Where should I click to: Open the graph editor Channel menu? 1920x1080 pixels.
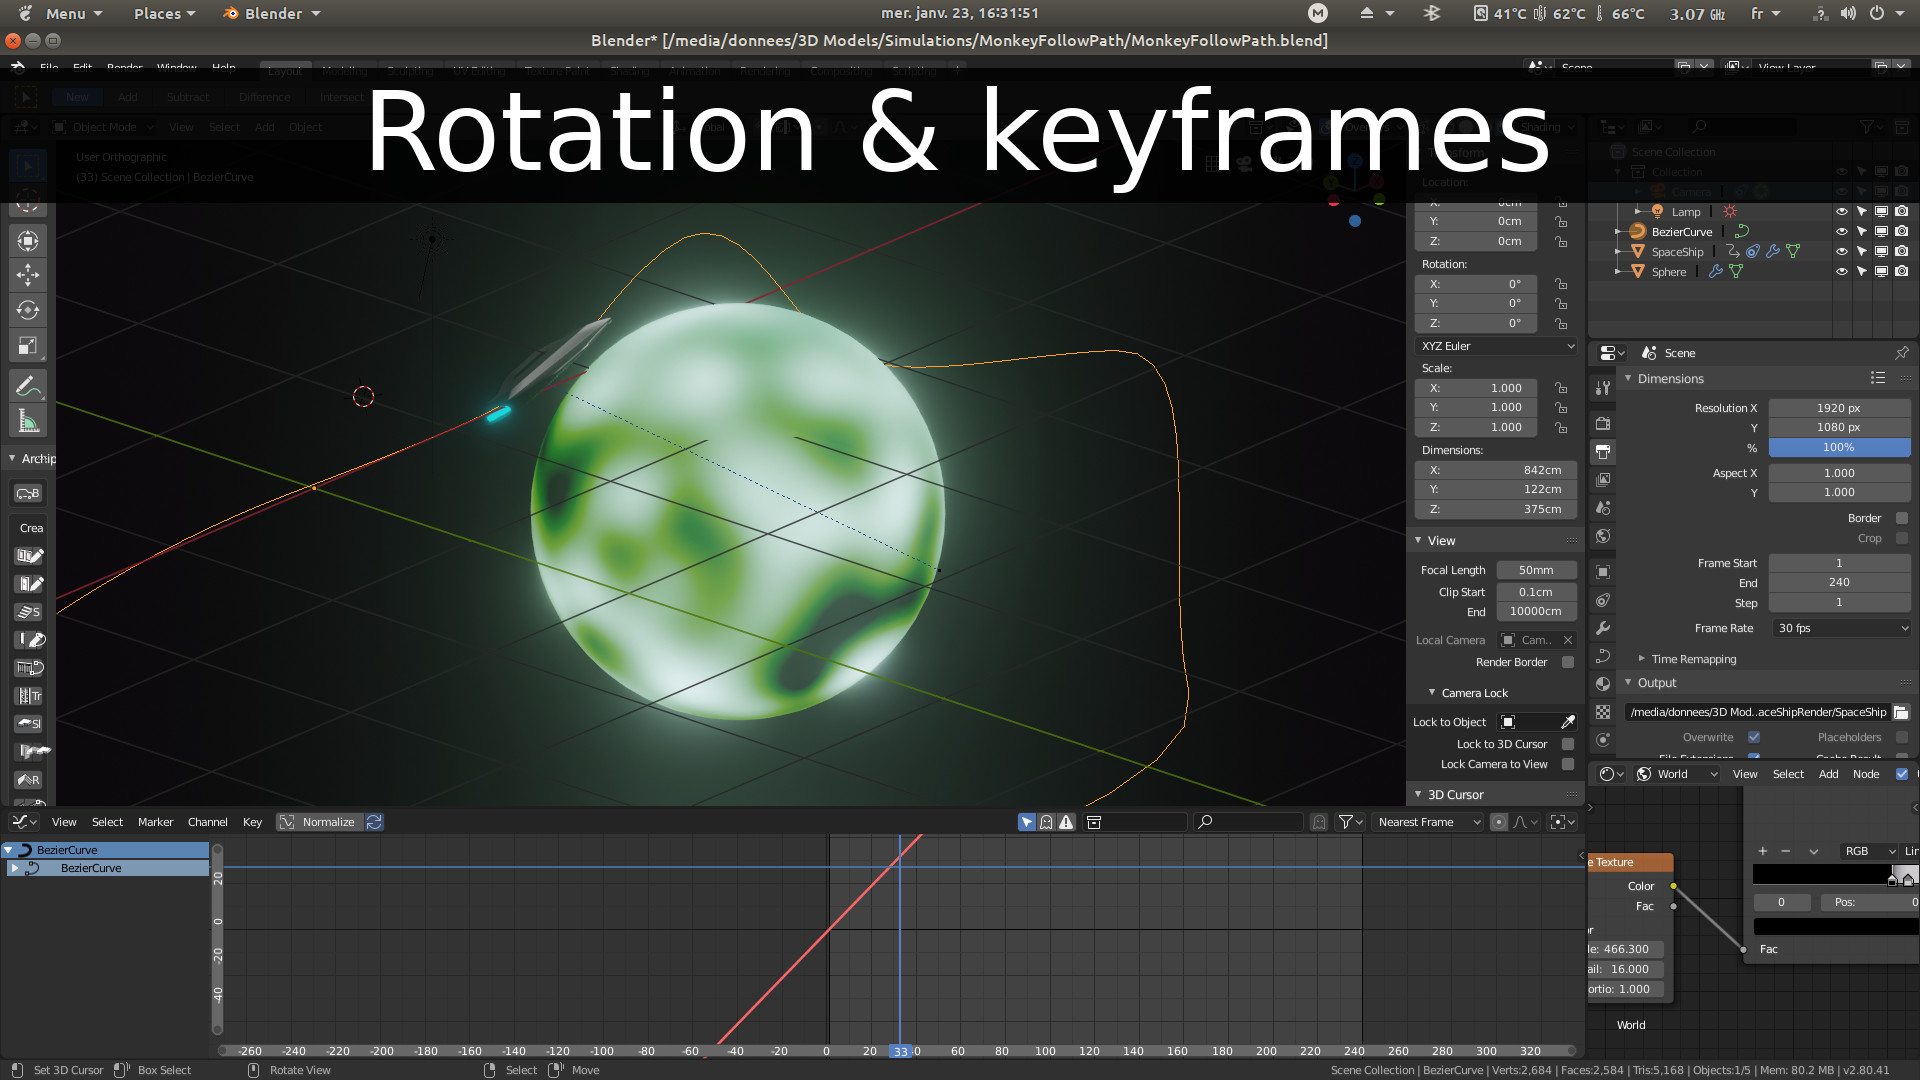click(x=207, y=822)
